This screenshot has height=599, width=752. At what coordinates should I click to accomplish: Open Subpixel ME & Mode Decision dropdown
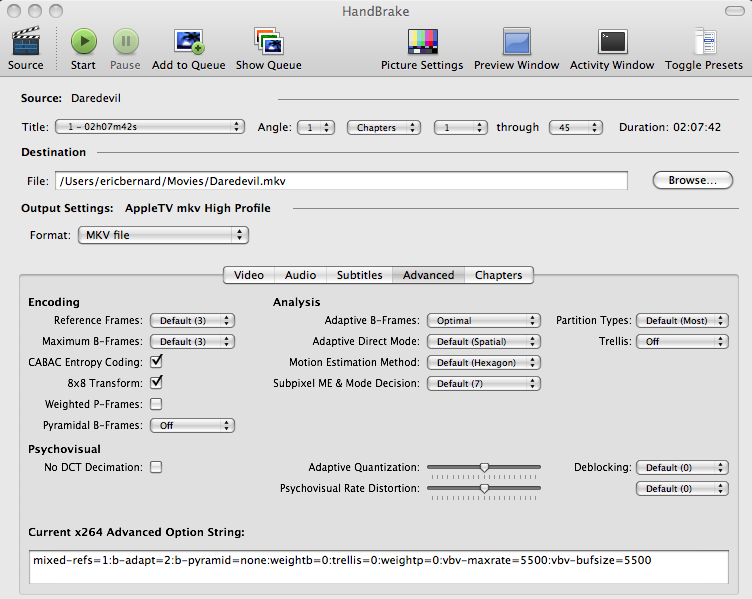click(x=484, y=384)
